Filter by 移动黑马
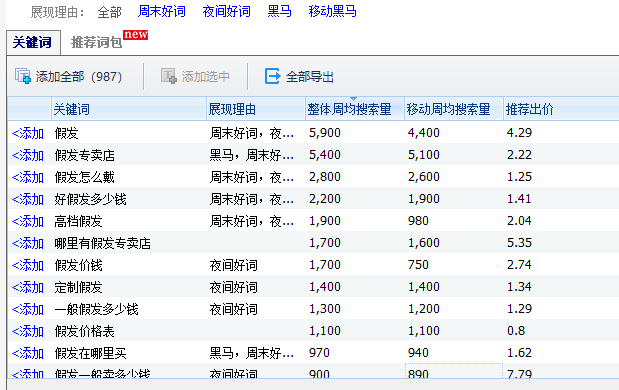This screenshot has height=390, width=619. coord(332,11)
